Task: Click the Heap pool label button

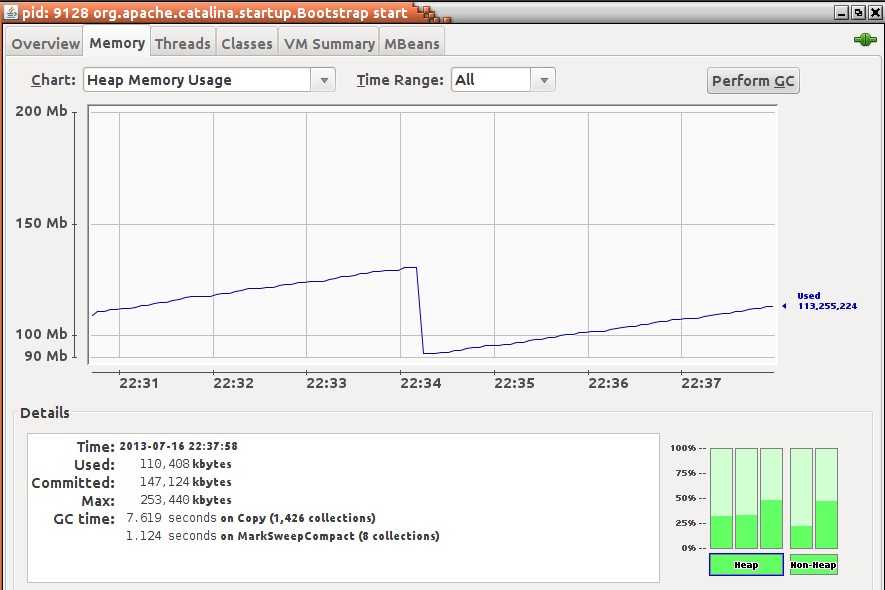Action: pyautogui.click(x=746, y=565)
